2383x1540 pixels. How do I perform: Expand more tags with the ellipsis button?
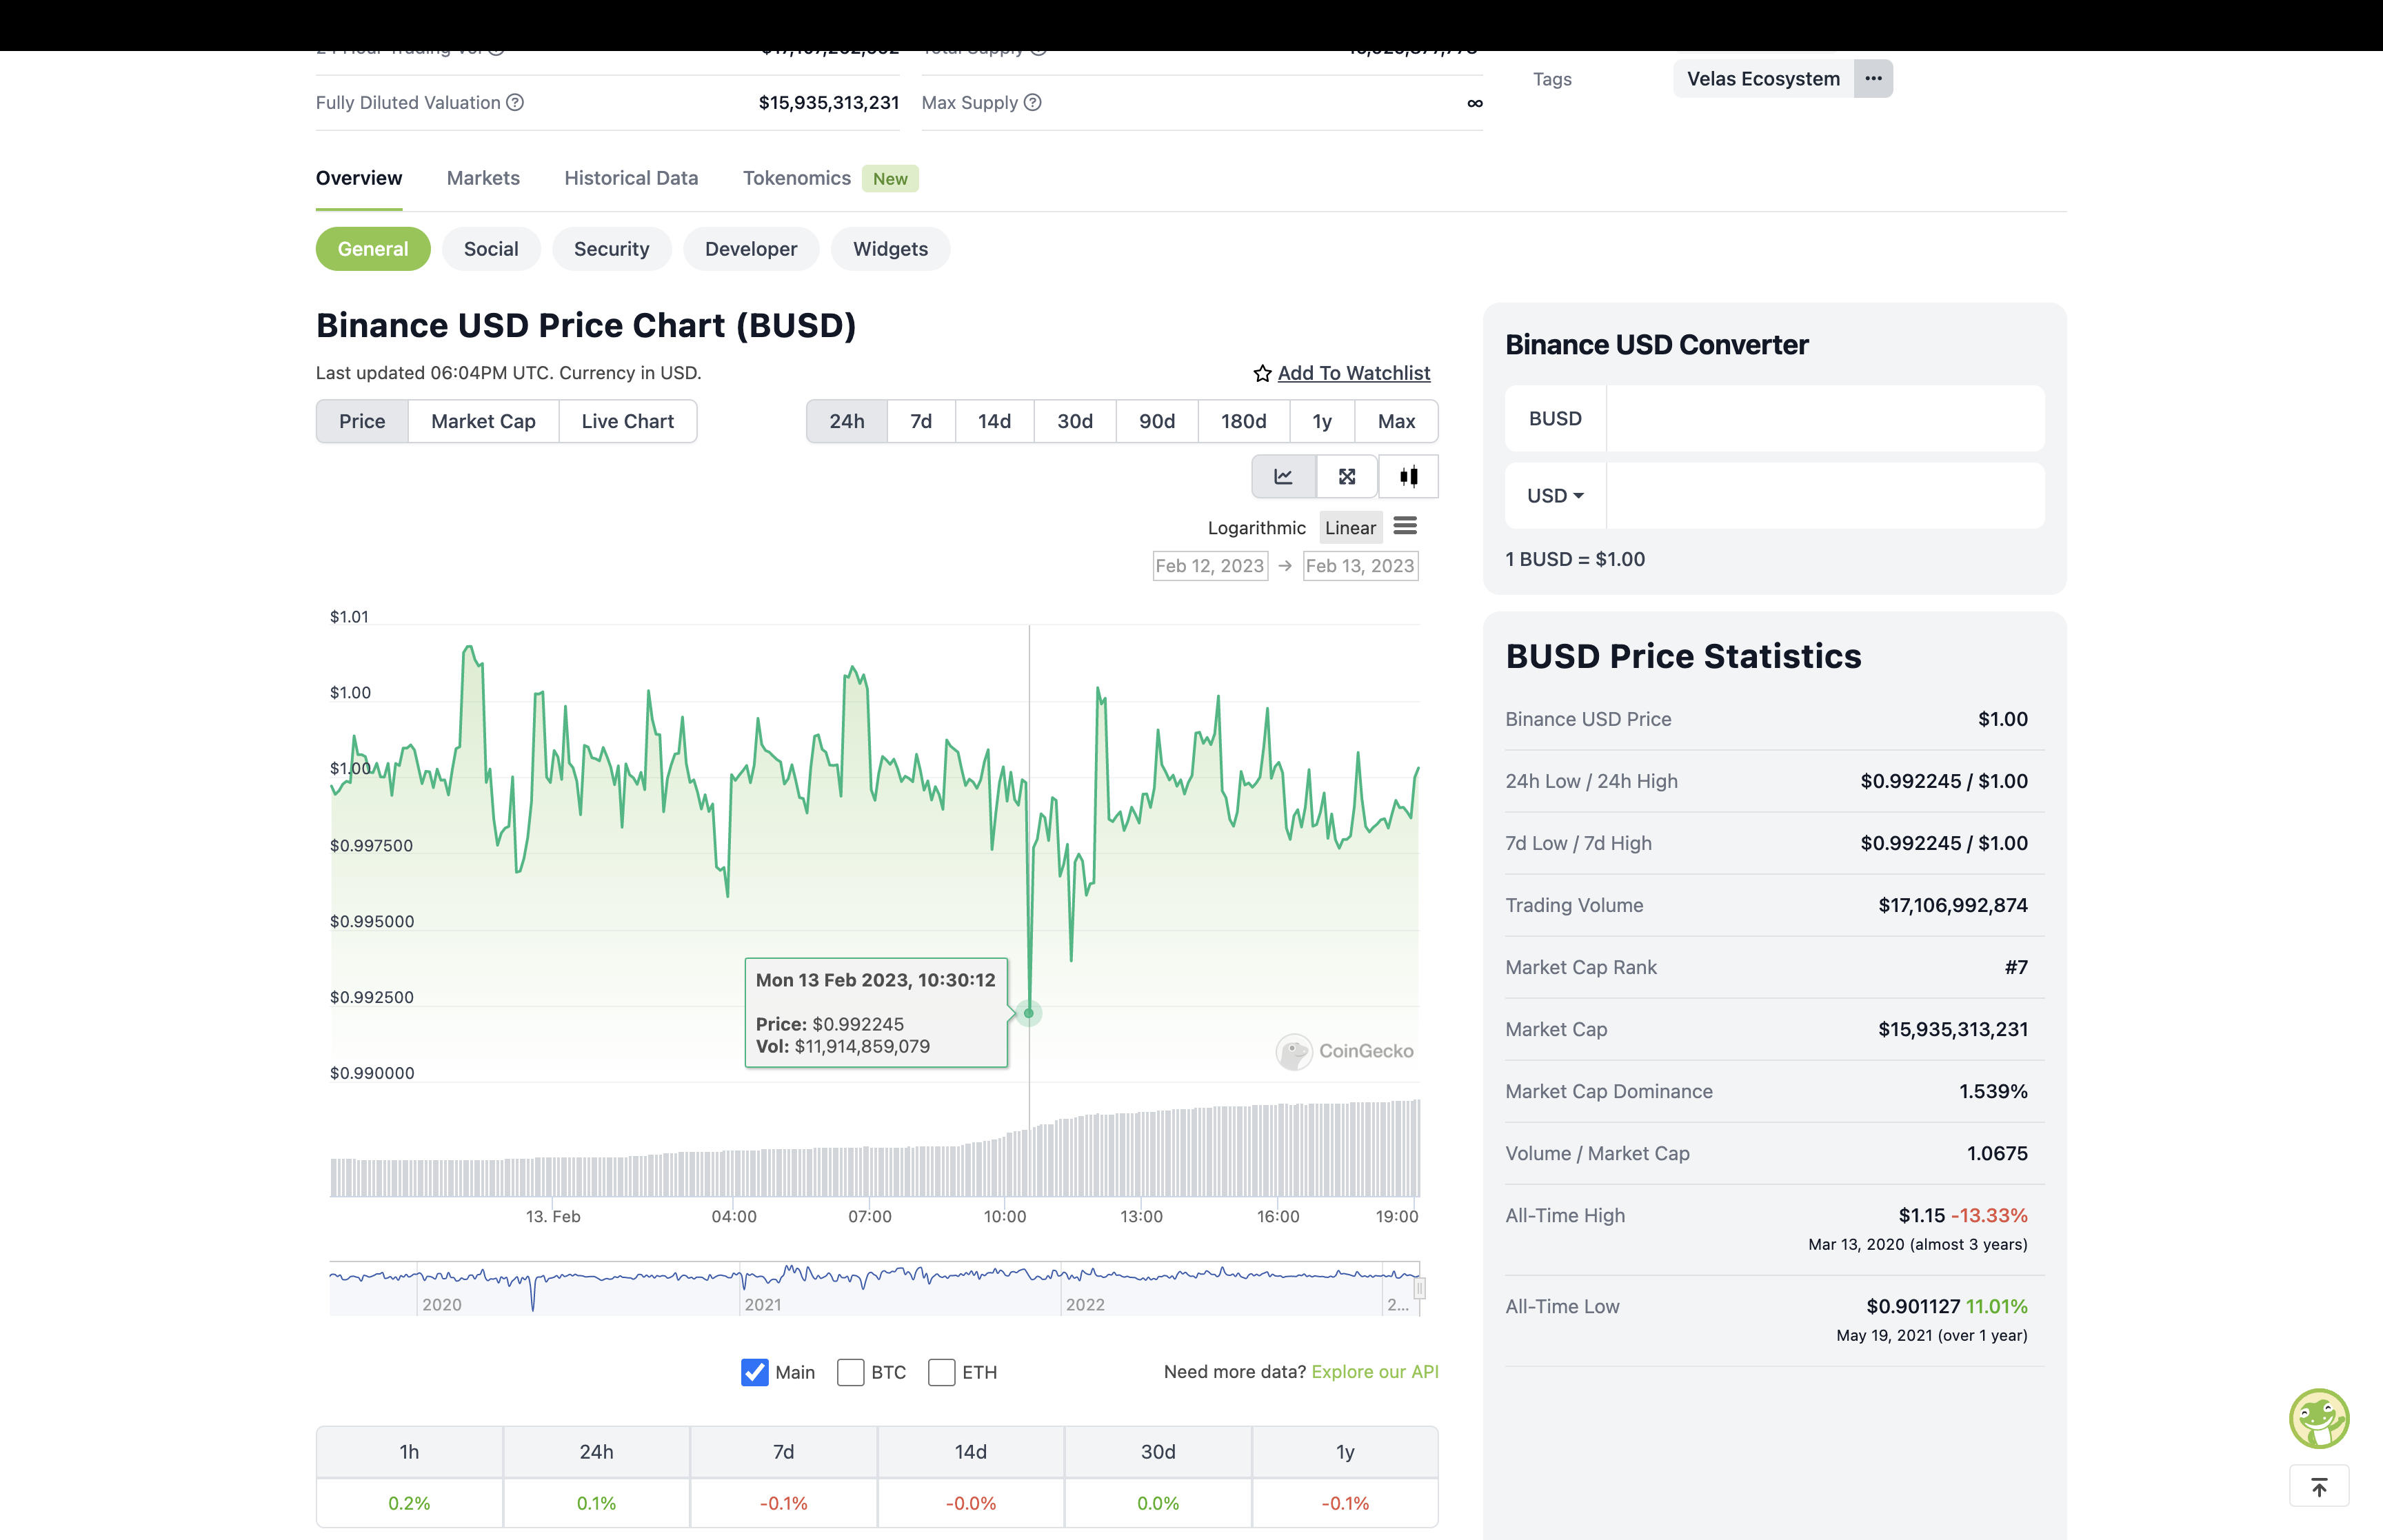[x=1873, y=78]
